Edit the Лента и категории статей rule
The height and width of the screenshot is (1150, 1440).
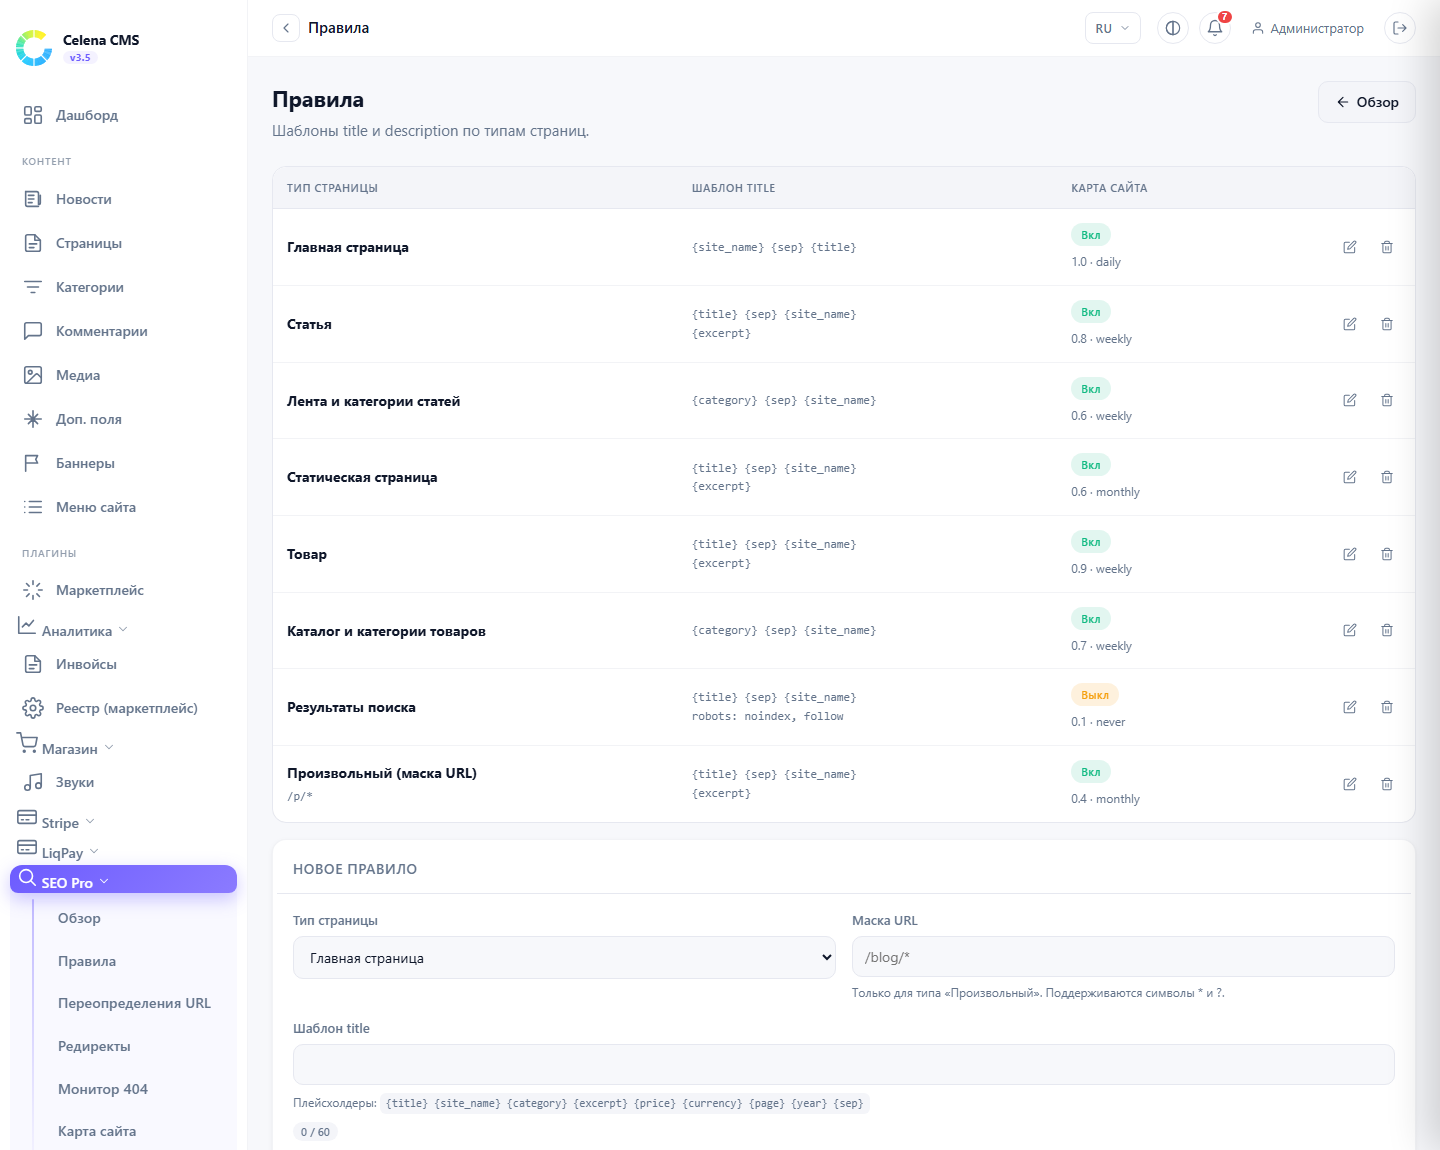(1350, 400)
